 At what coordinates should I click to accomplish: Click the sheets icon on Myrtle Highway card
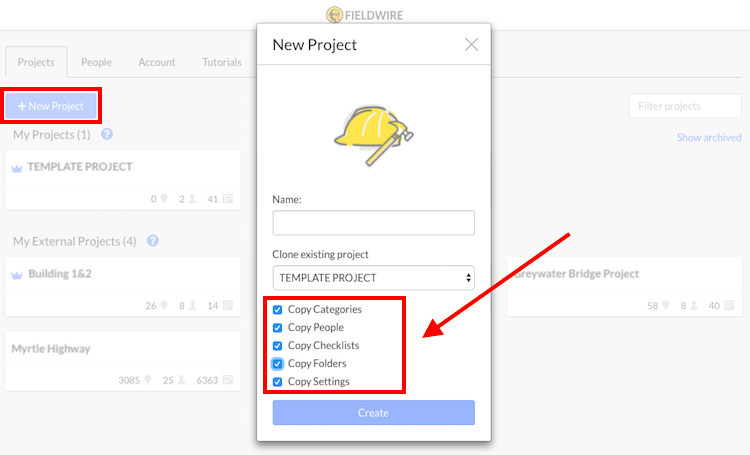[x=228, y=380]
